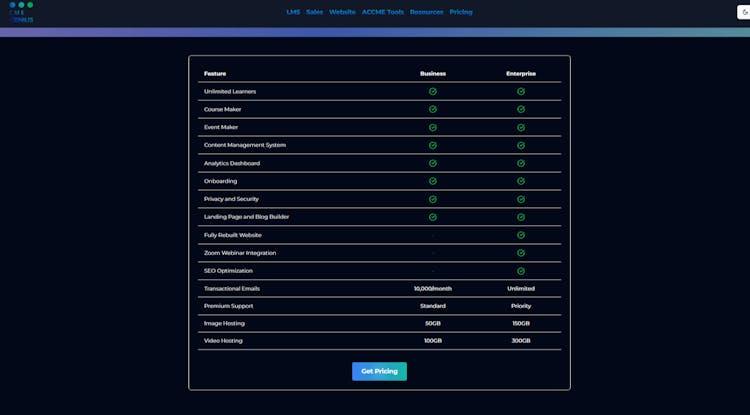Viewport: 750px width, 415px height.
Task: Click Business checkmark for Analytics Dashboard
Action: (x=433, y=163)
